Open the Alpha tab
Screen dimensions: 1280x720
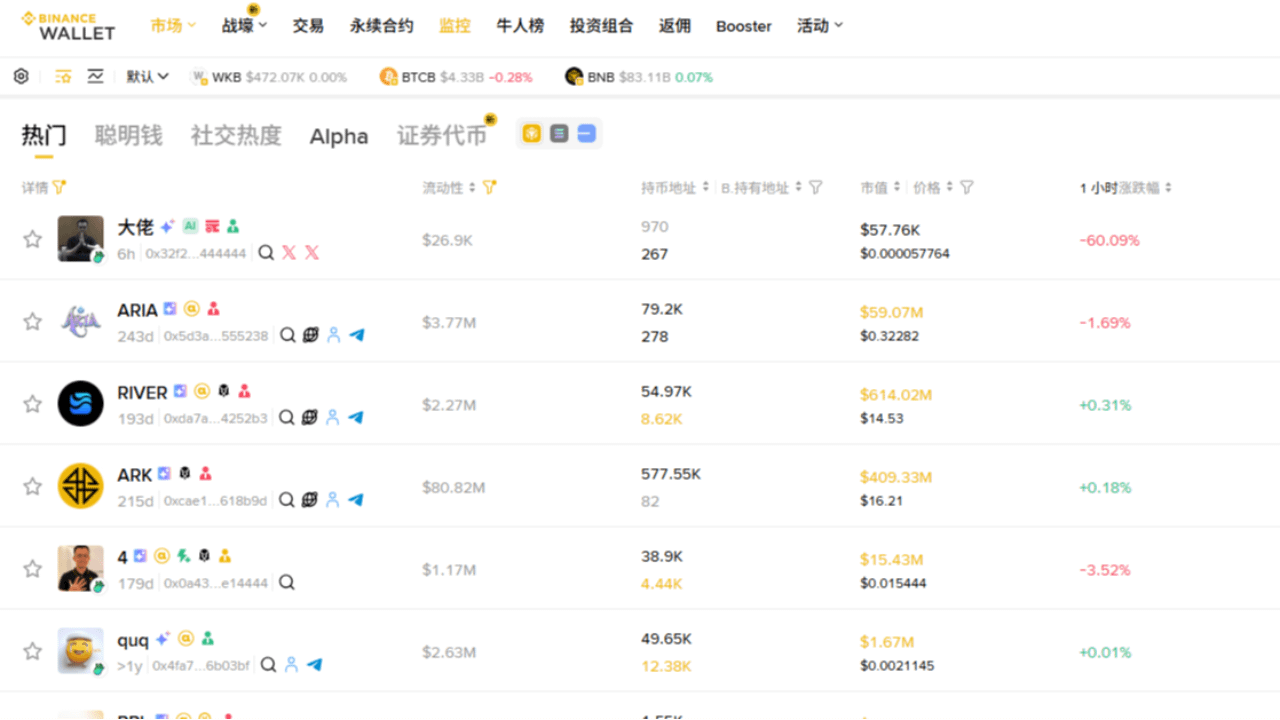pos(338,136)
